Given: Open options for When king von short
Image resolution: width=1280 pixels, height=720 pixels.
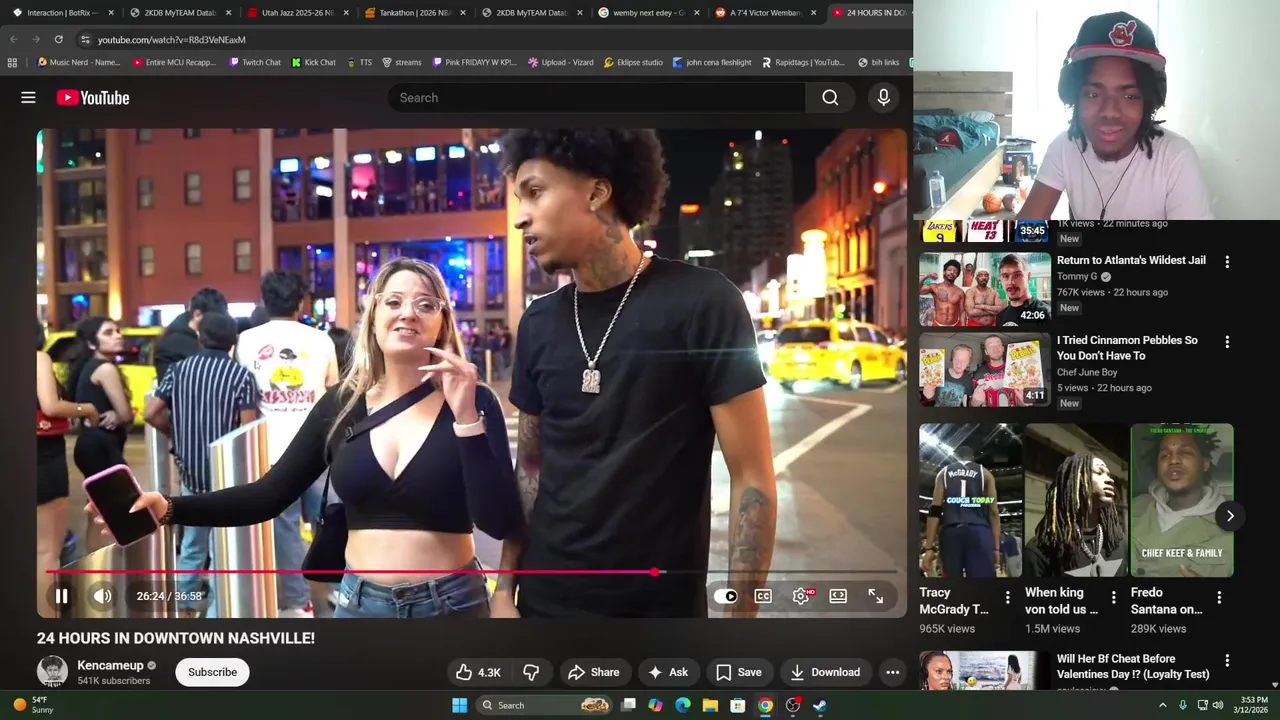Looking at the screenshot, I should [1113, 598].
